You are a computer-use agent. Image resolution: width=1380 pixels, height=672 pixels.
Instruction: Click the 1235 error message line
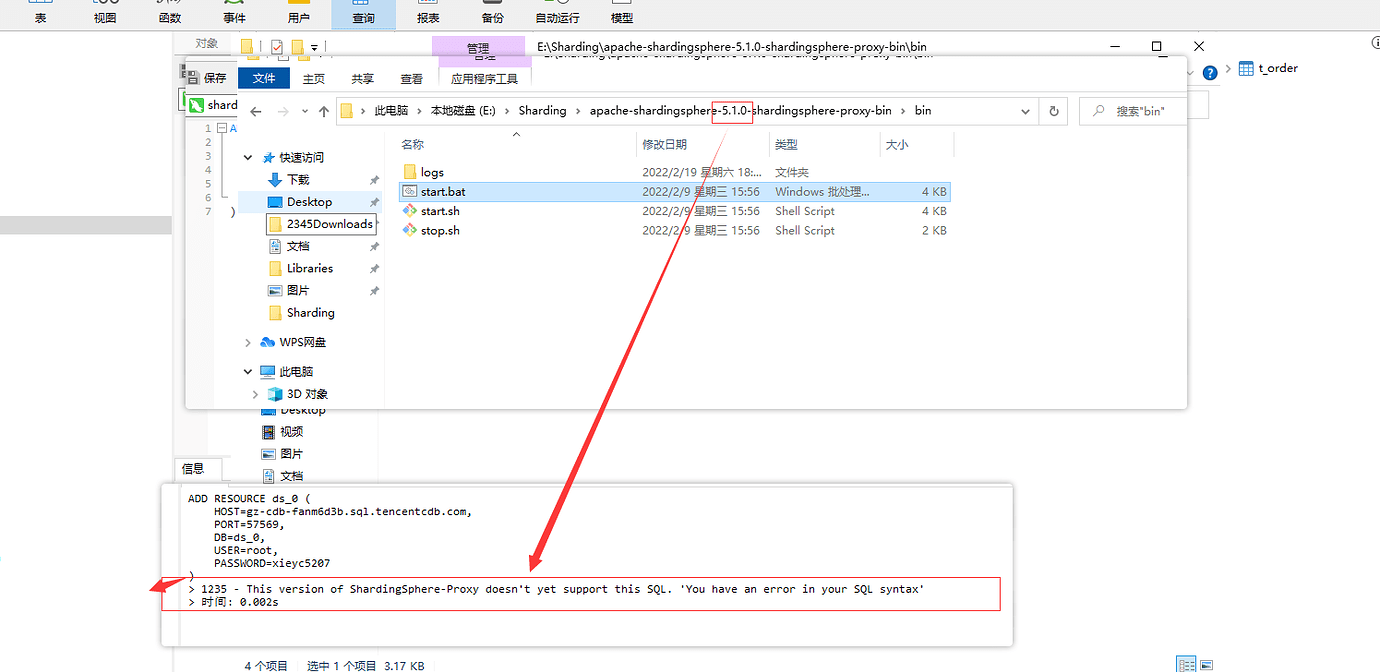555,589
